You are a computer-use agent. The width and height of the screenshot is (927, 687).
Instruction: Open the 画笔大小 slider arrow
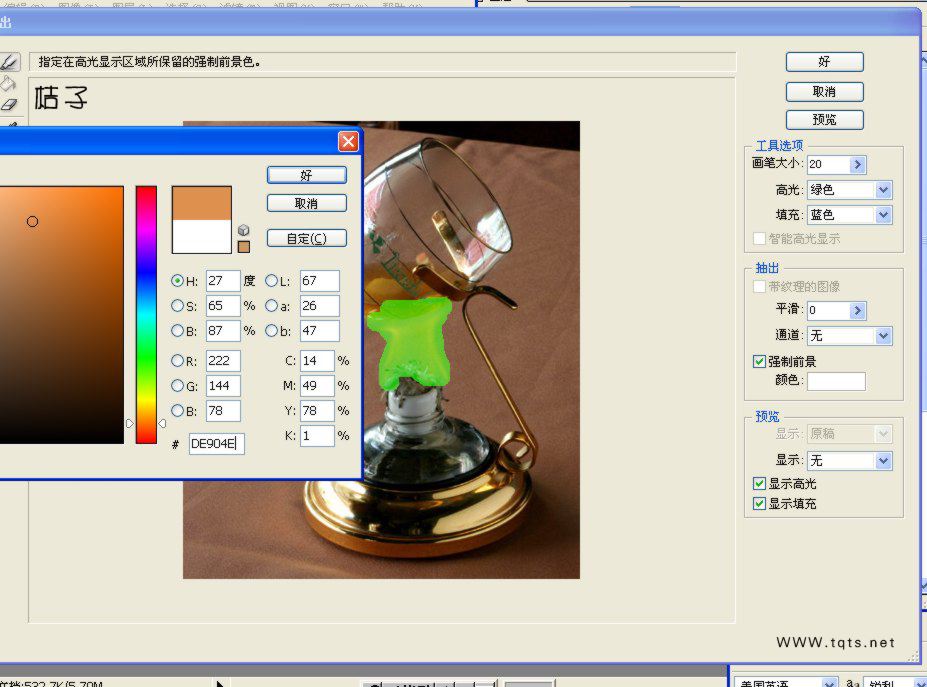(858, 164)
